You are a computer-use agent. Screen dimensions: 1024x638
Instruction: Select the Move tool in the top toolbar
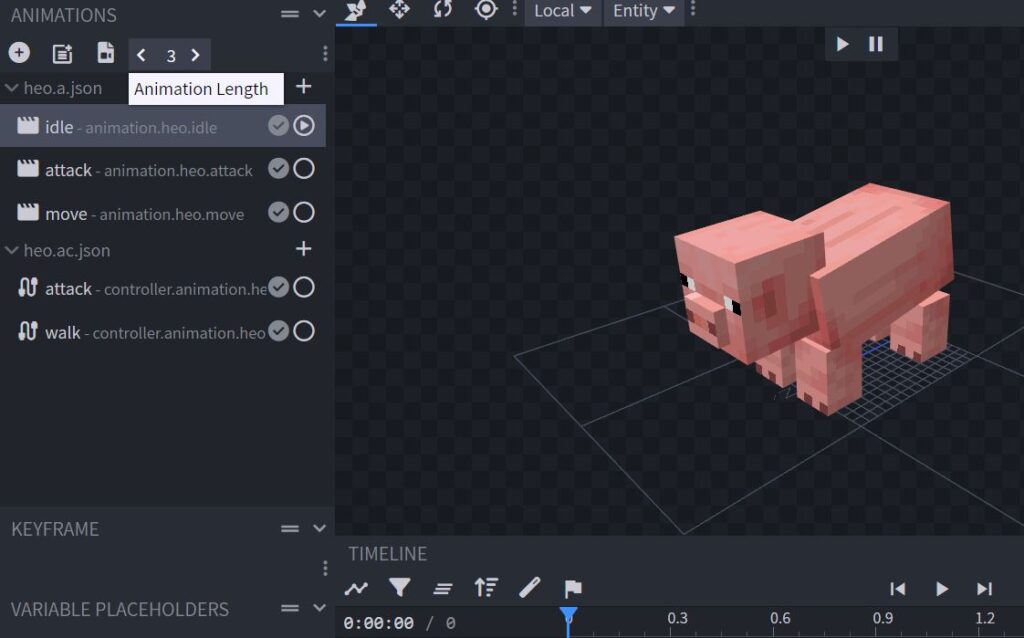tap(356, 10)
